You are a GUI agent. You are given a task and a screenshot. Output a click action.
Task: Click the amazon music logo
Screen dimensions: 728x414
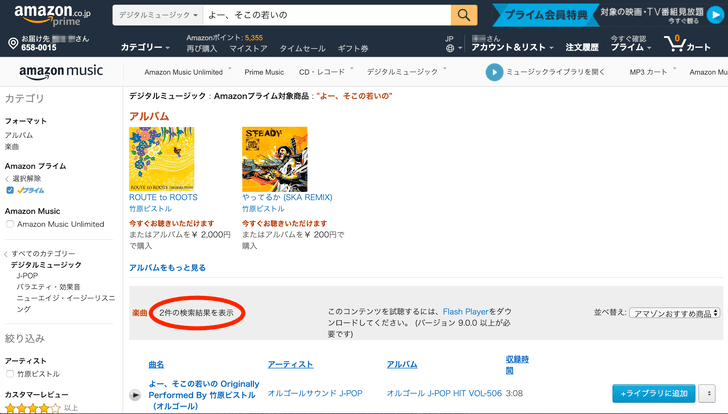[x=61, y=71]
